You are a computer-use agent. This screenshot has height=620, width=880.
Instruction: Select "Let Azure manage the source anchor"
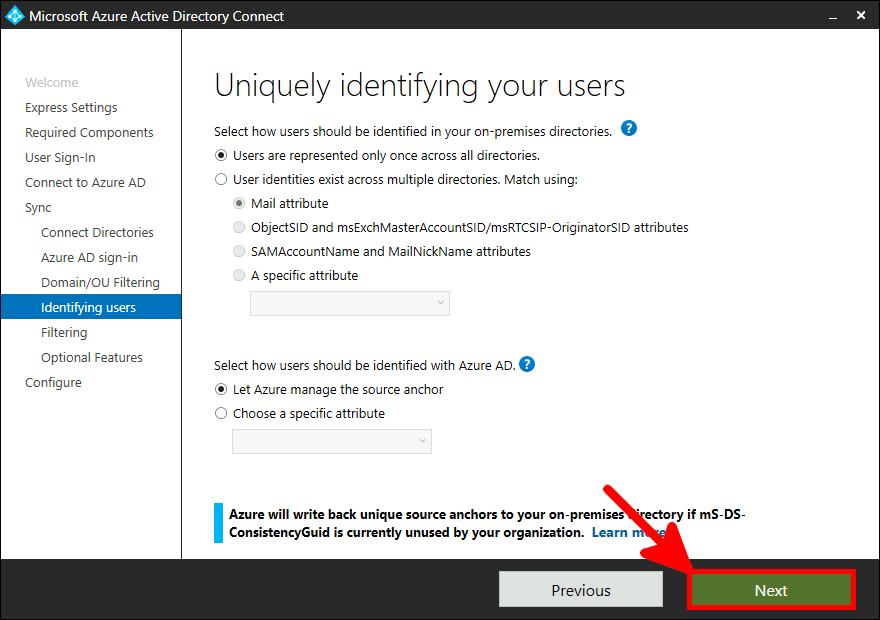point(222,388)
